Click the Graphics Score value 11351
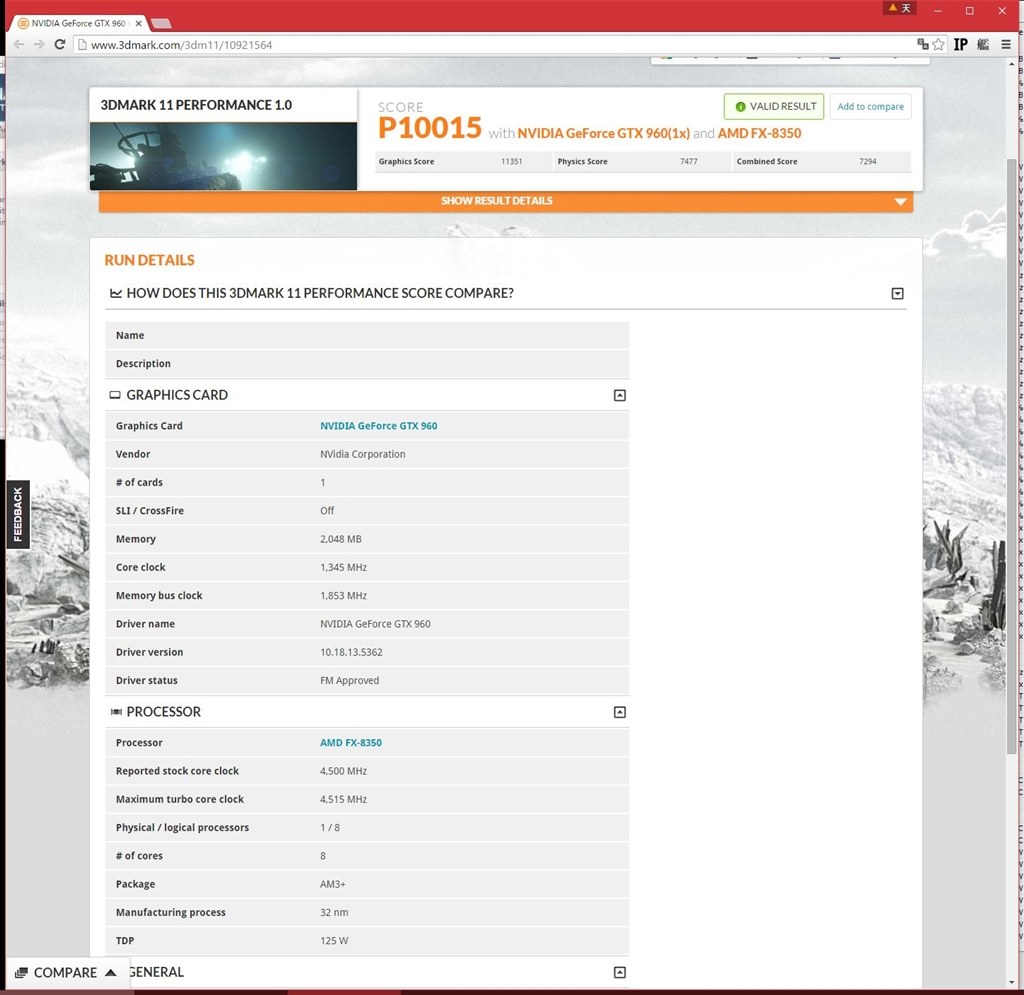This screenshot has height=995, width=1024. pyautogui.click(x=511, y=161)
